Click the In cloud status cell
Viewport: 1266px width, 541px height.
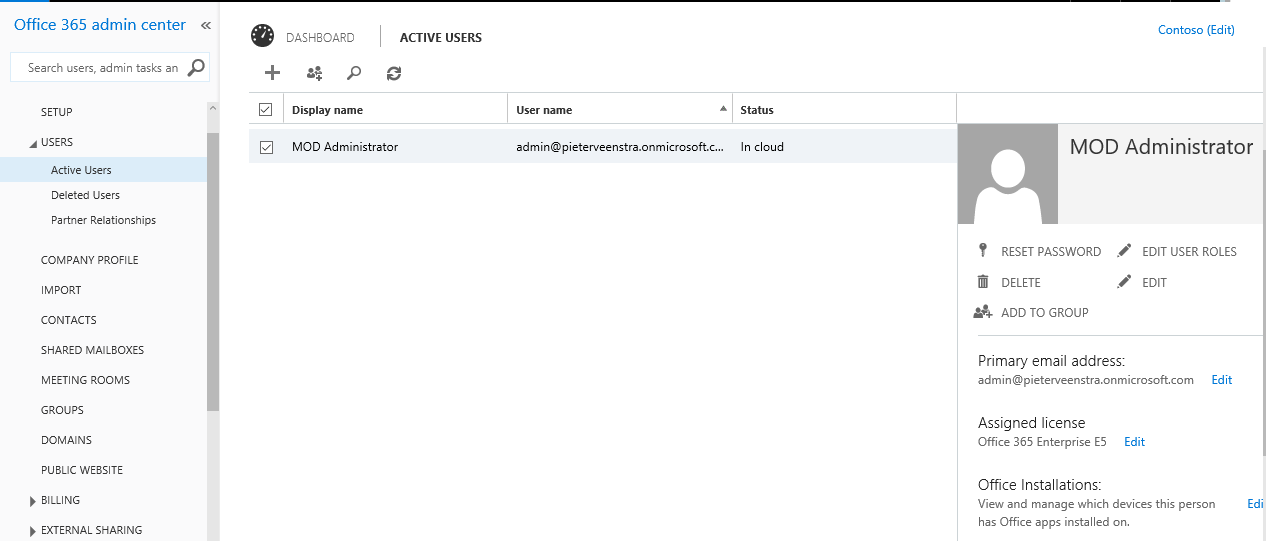[x=762, y=147]
